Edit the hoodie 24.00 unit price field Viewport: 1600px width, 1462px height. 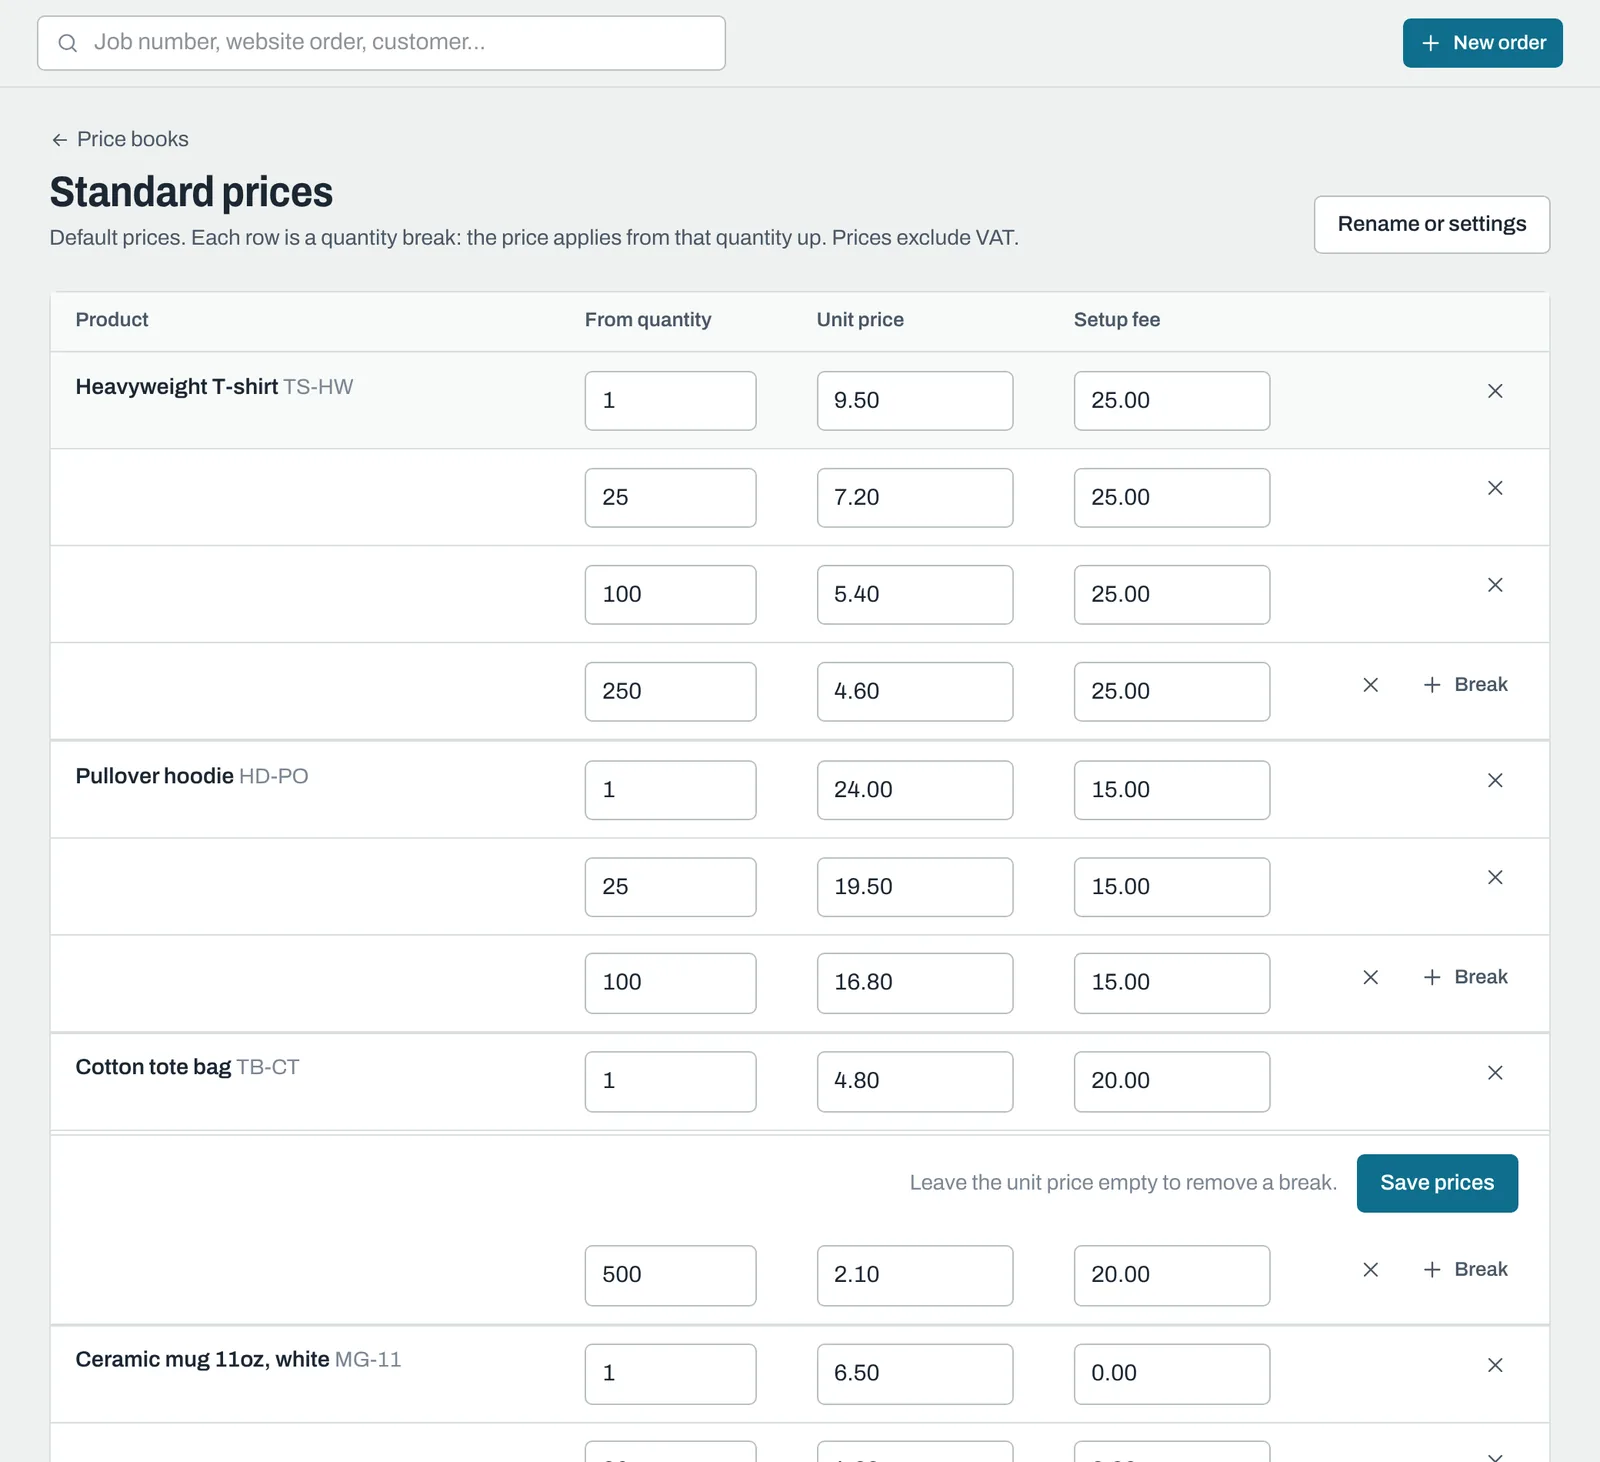point(915,790)
